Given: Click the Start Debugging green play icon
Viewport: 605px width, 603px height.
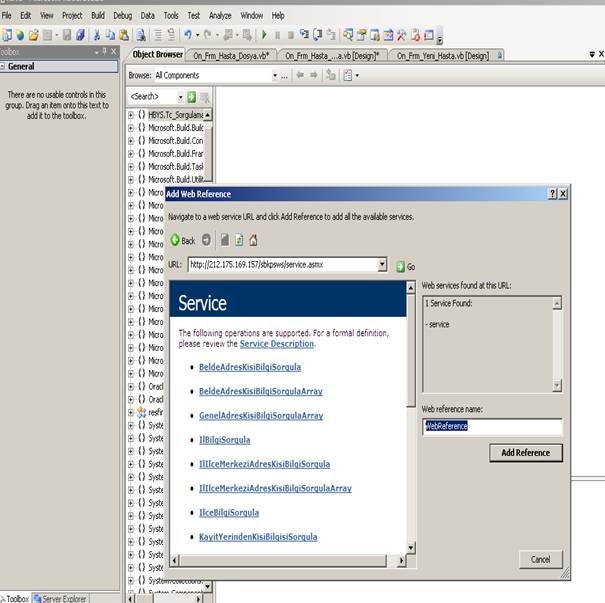Looking at the screenshot, I should point(264,35).
